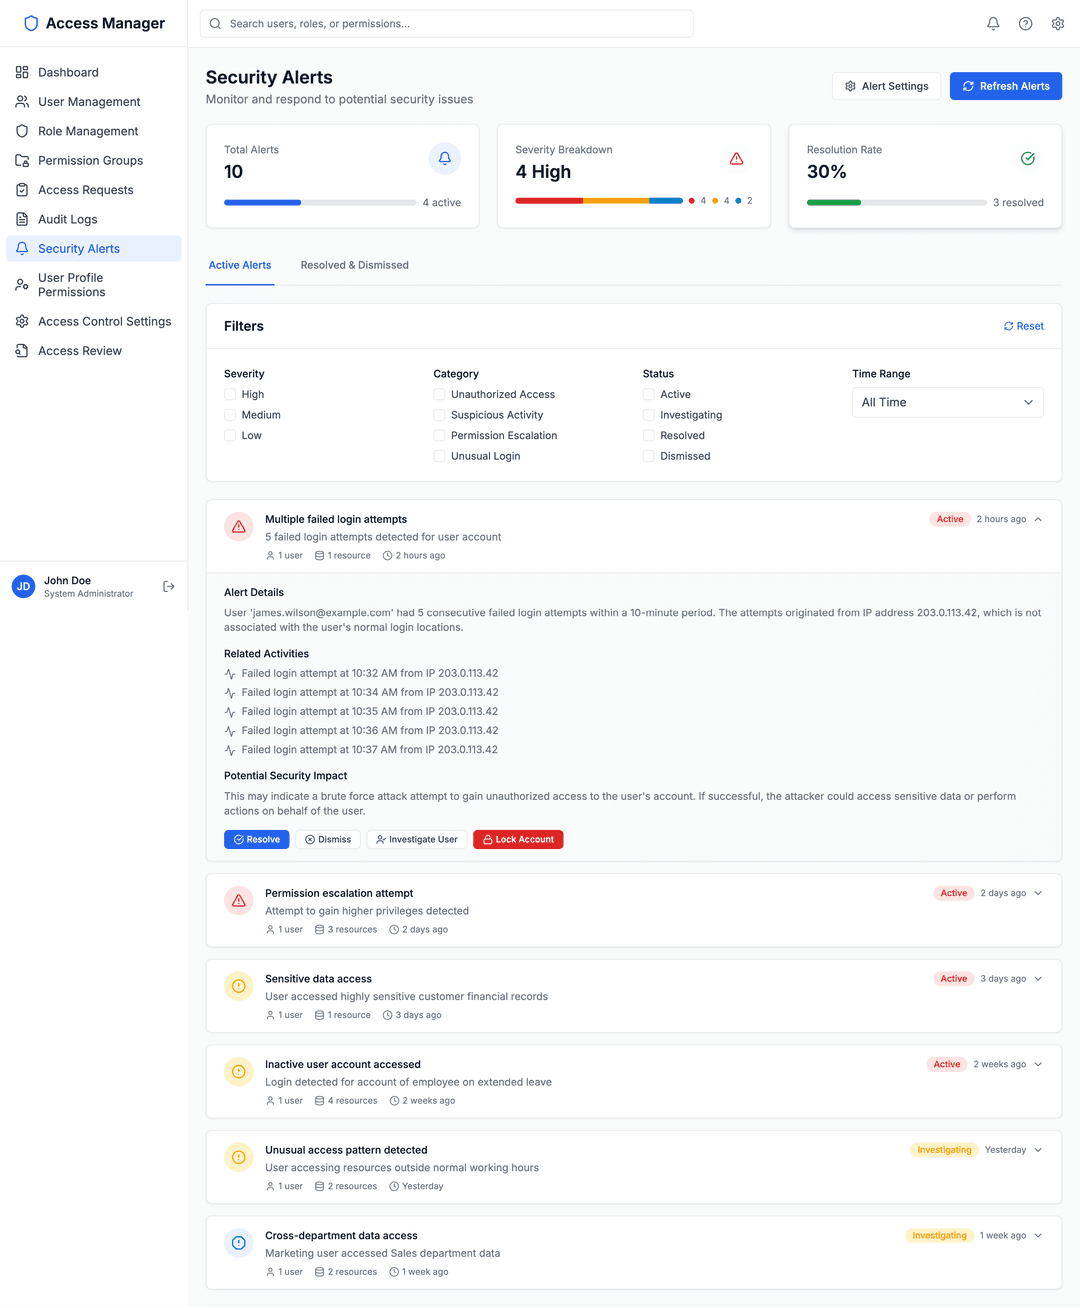
Task: Click the warning icon on Severity Breakdown card
Action: [737, 158]
